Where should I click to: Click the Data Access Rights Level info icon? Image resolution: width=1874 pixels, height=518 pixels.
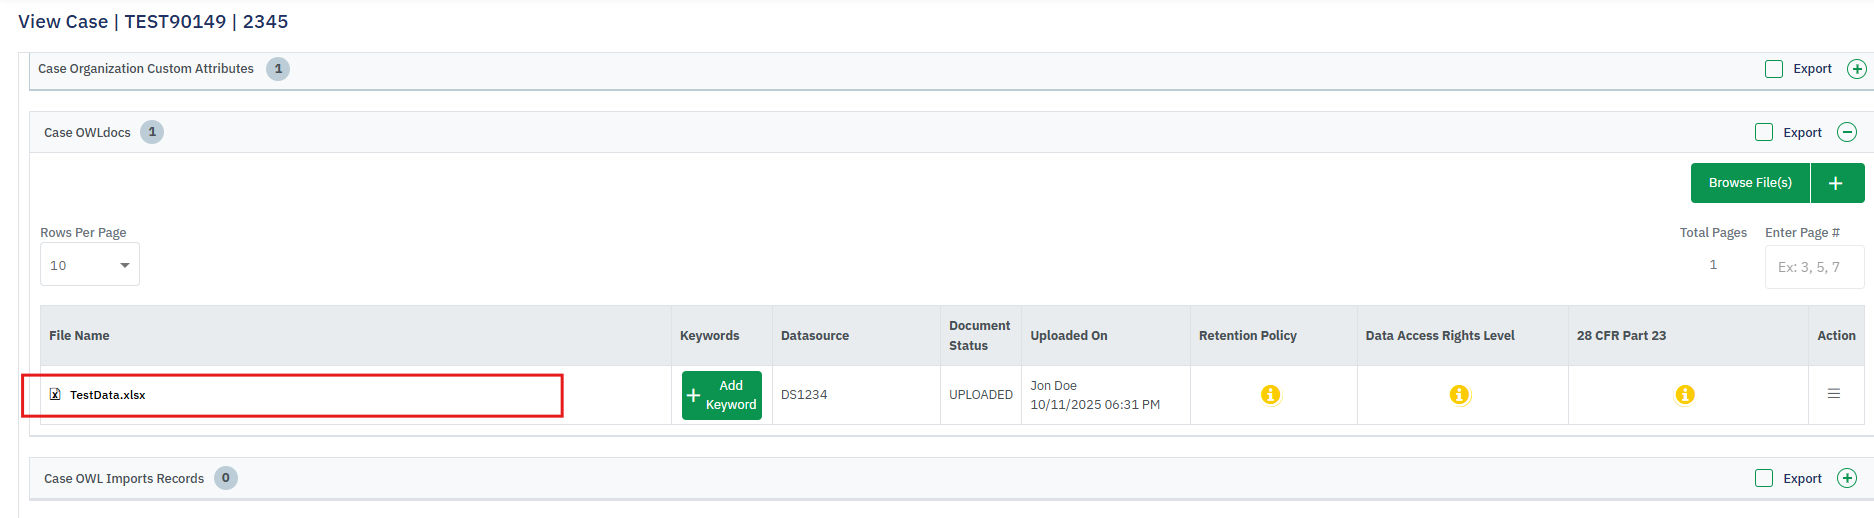tap(1459, 395)
